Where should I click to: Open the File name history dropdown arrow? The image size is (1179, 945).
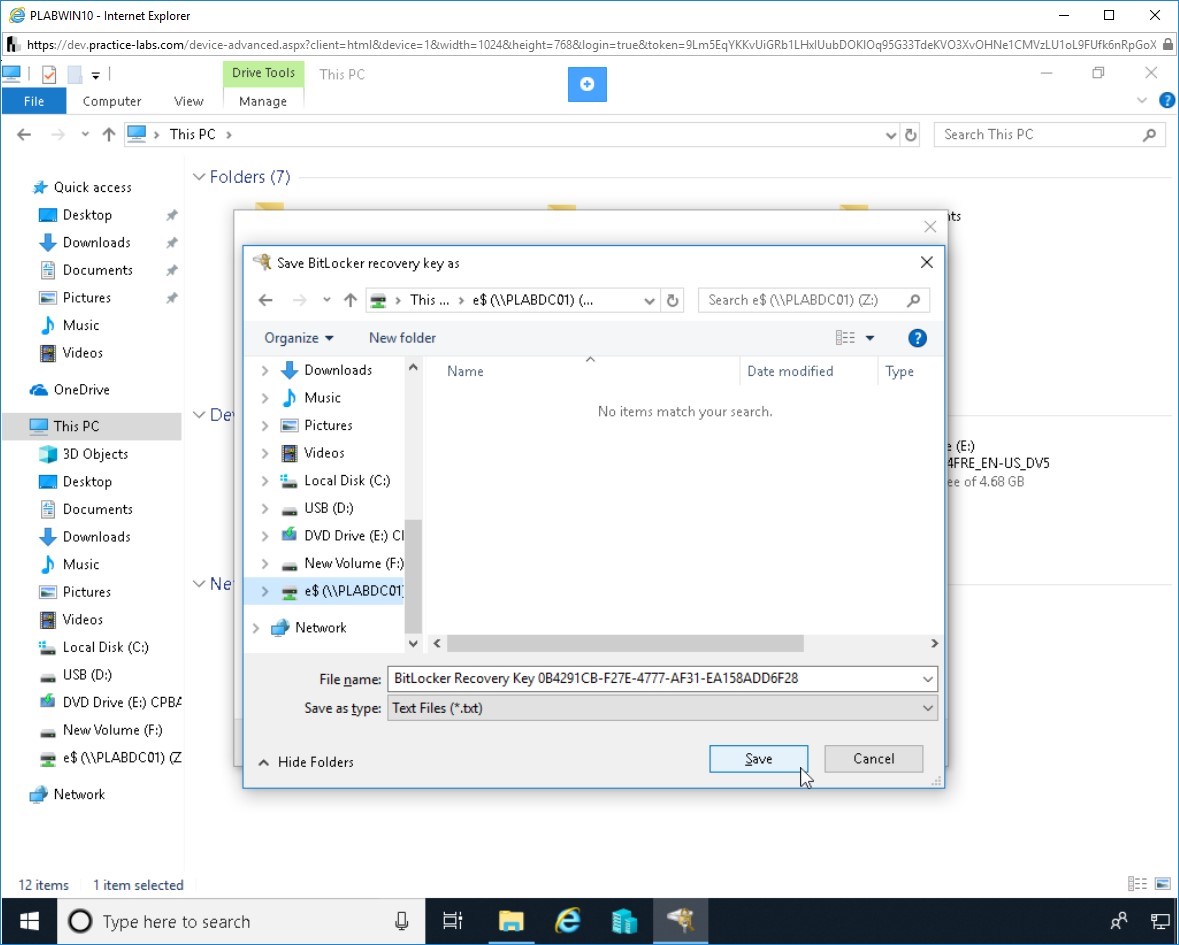point(927,679)
